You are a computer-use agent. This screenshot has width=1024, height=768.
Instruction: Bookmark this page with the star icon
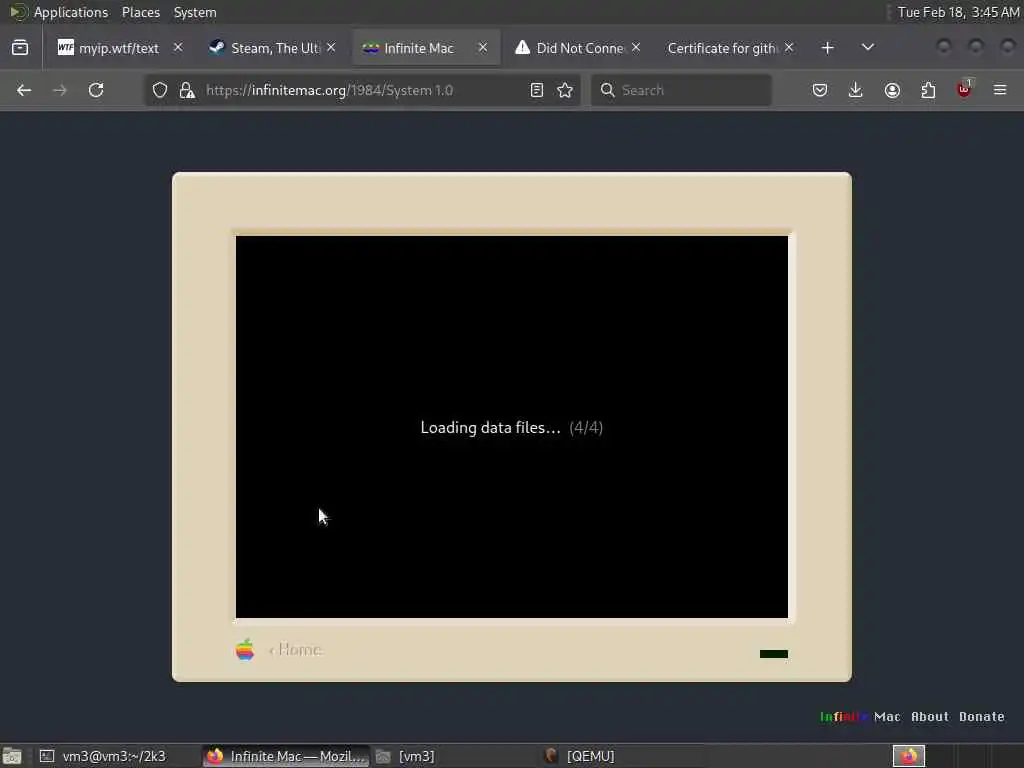(565, 90)
